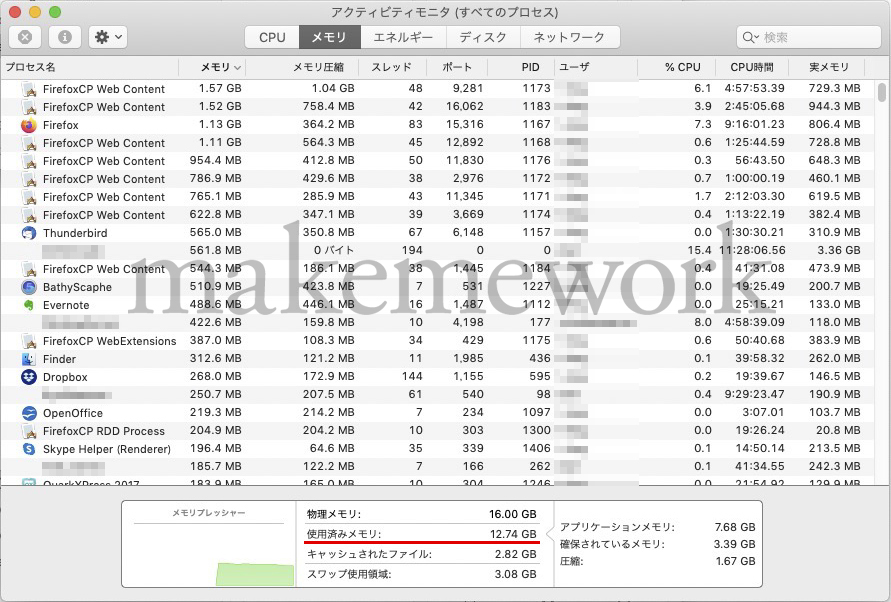
Task: Click icon of FirefoxCP Web Content 765.1 MB
Action: coord(29,197)
